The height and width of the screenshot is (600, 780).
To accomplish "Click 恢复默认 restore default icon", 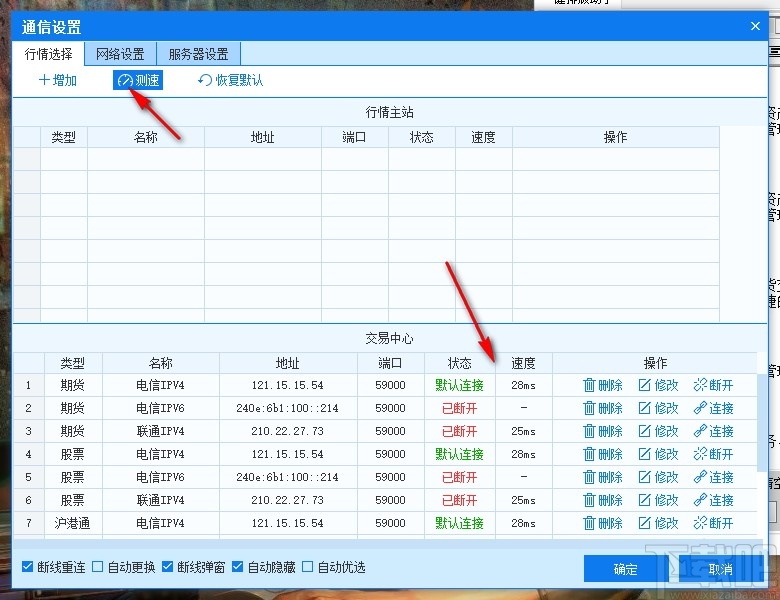I will tap(204, 80).
